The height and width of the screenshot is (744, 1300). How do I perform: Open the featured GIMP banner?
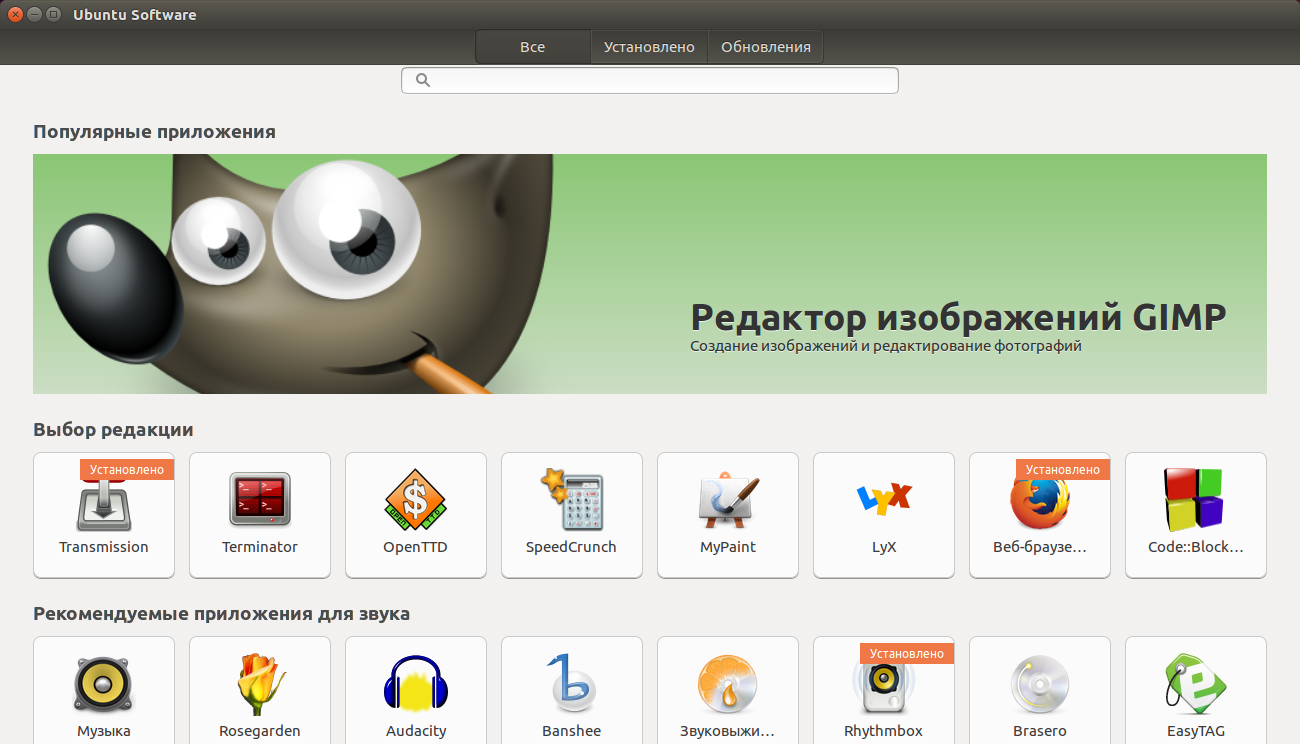tap(650, 274)
